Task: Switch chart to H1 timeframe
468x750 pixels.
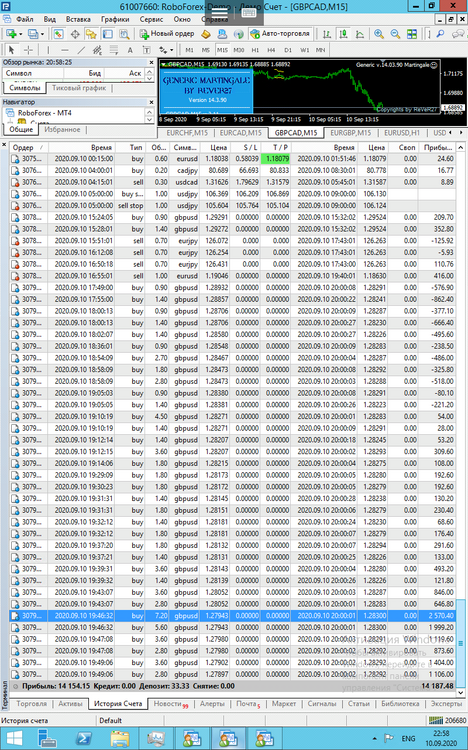Action: 255,50
